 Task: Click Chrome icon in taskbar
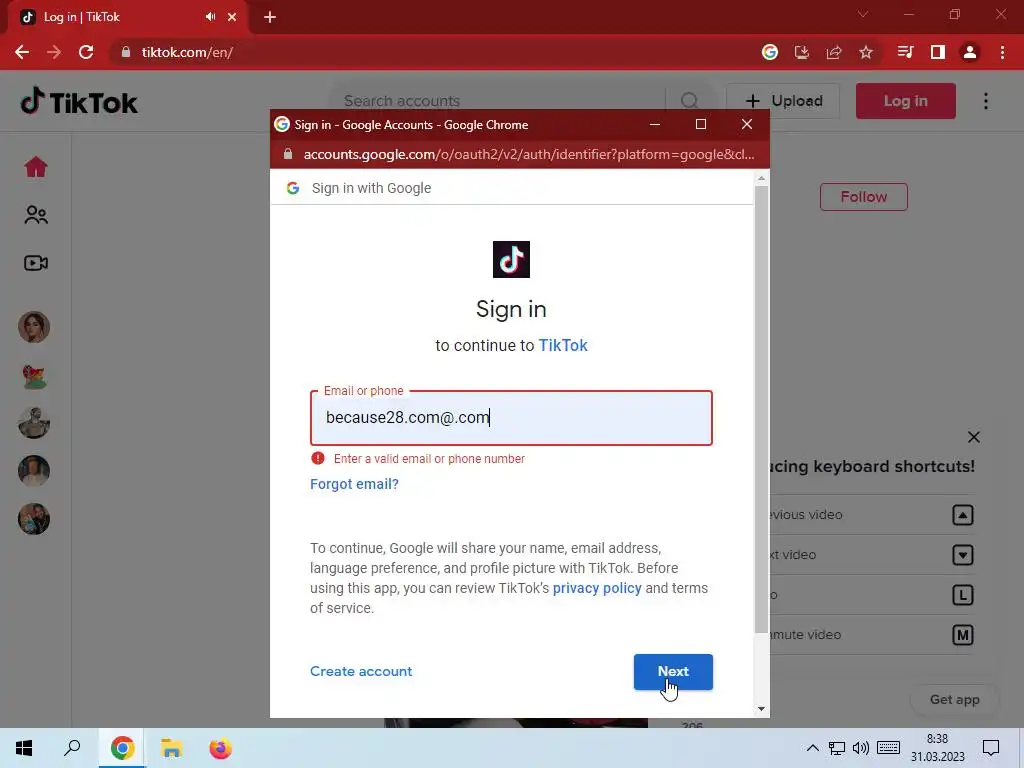pos(122,748)
